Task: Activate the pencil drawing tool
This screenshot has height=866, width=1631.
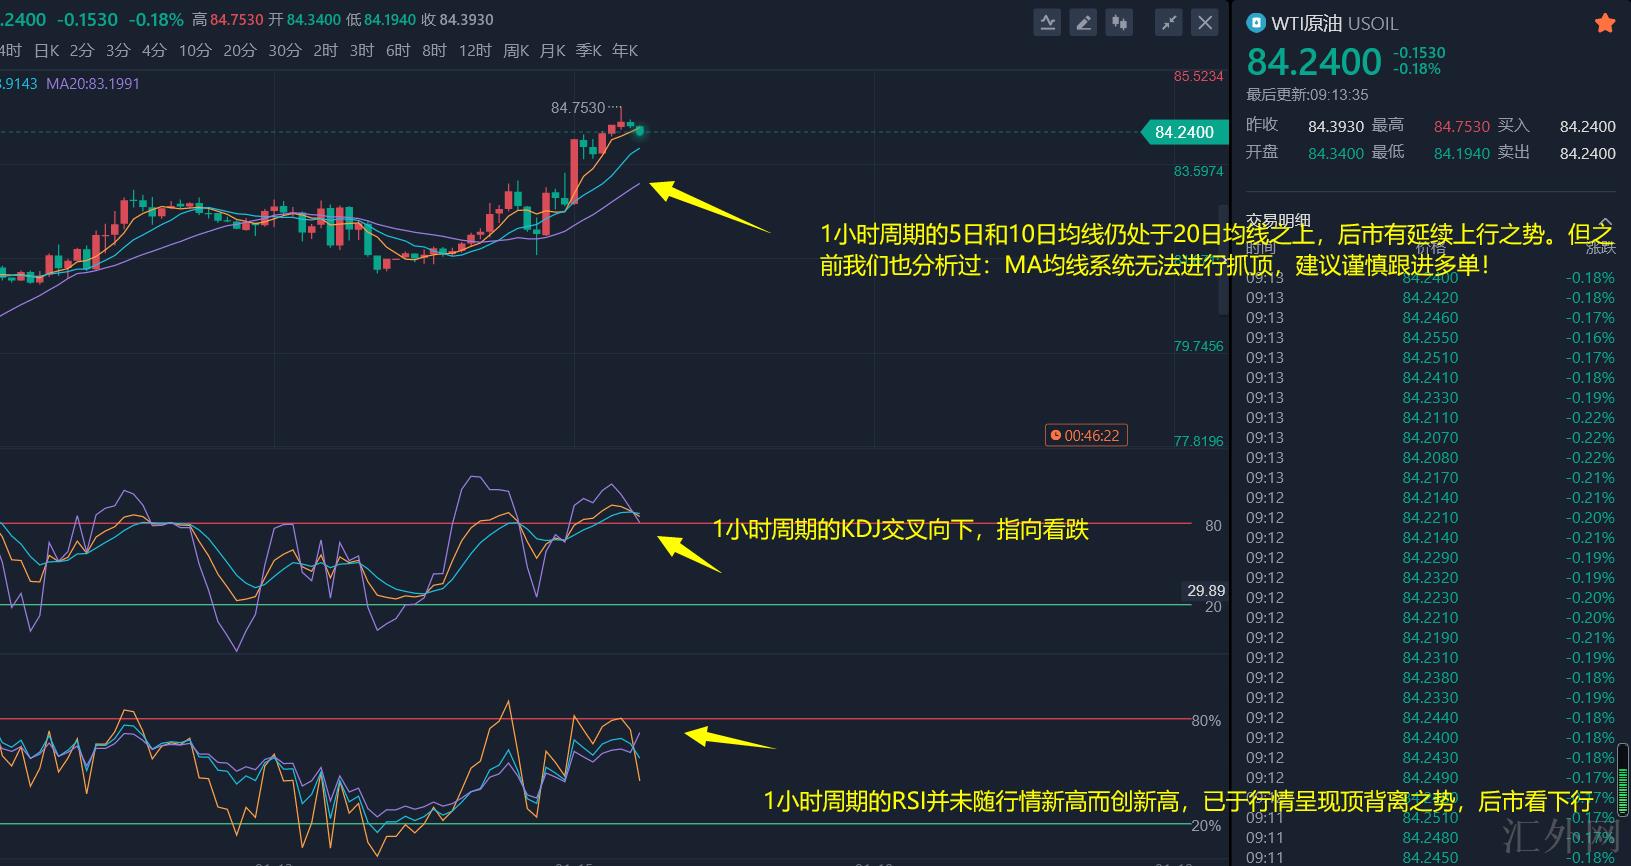Action: [1083, 22]
